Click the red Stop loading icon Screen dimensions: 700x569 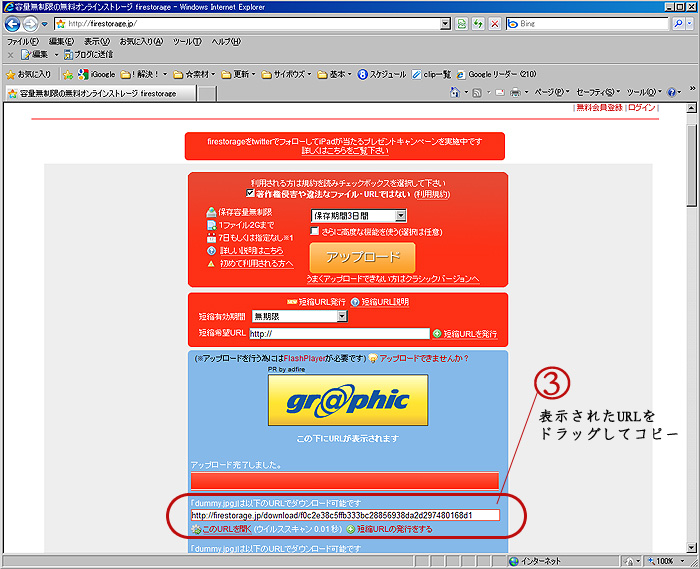click(495, 24)
